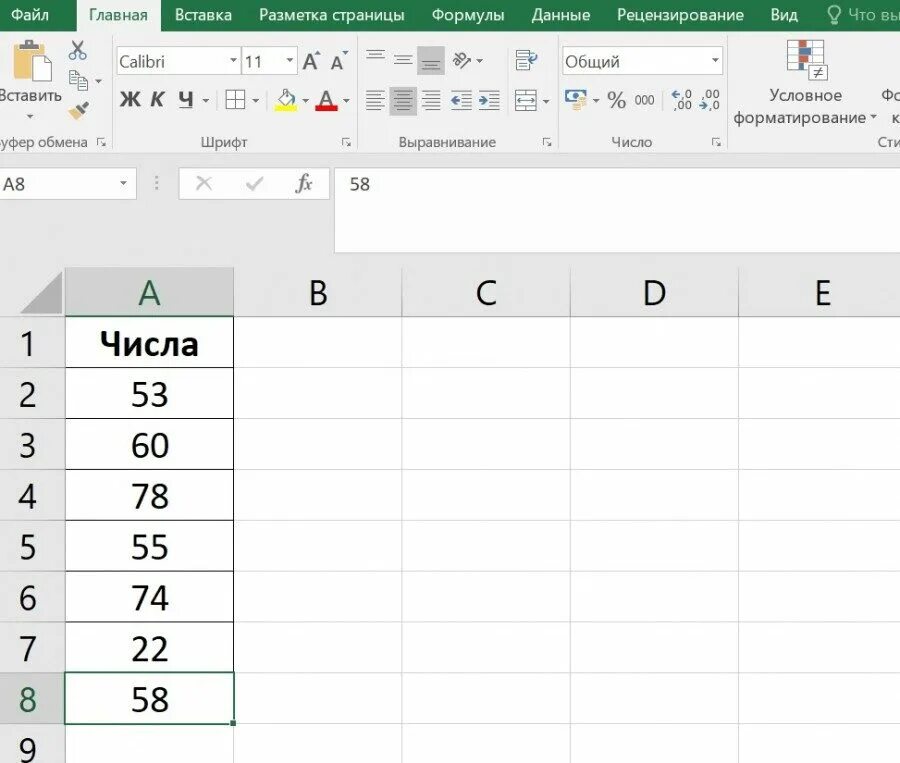Click the yellow fill color swatch
Image resolution: width=900 pixels, height=763 pixels.
click(285, 105)
